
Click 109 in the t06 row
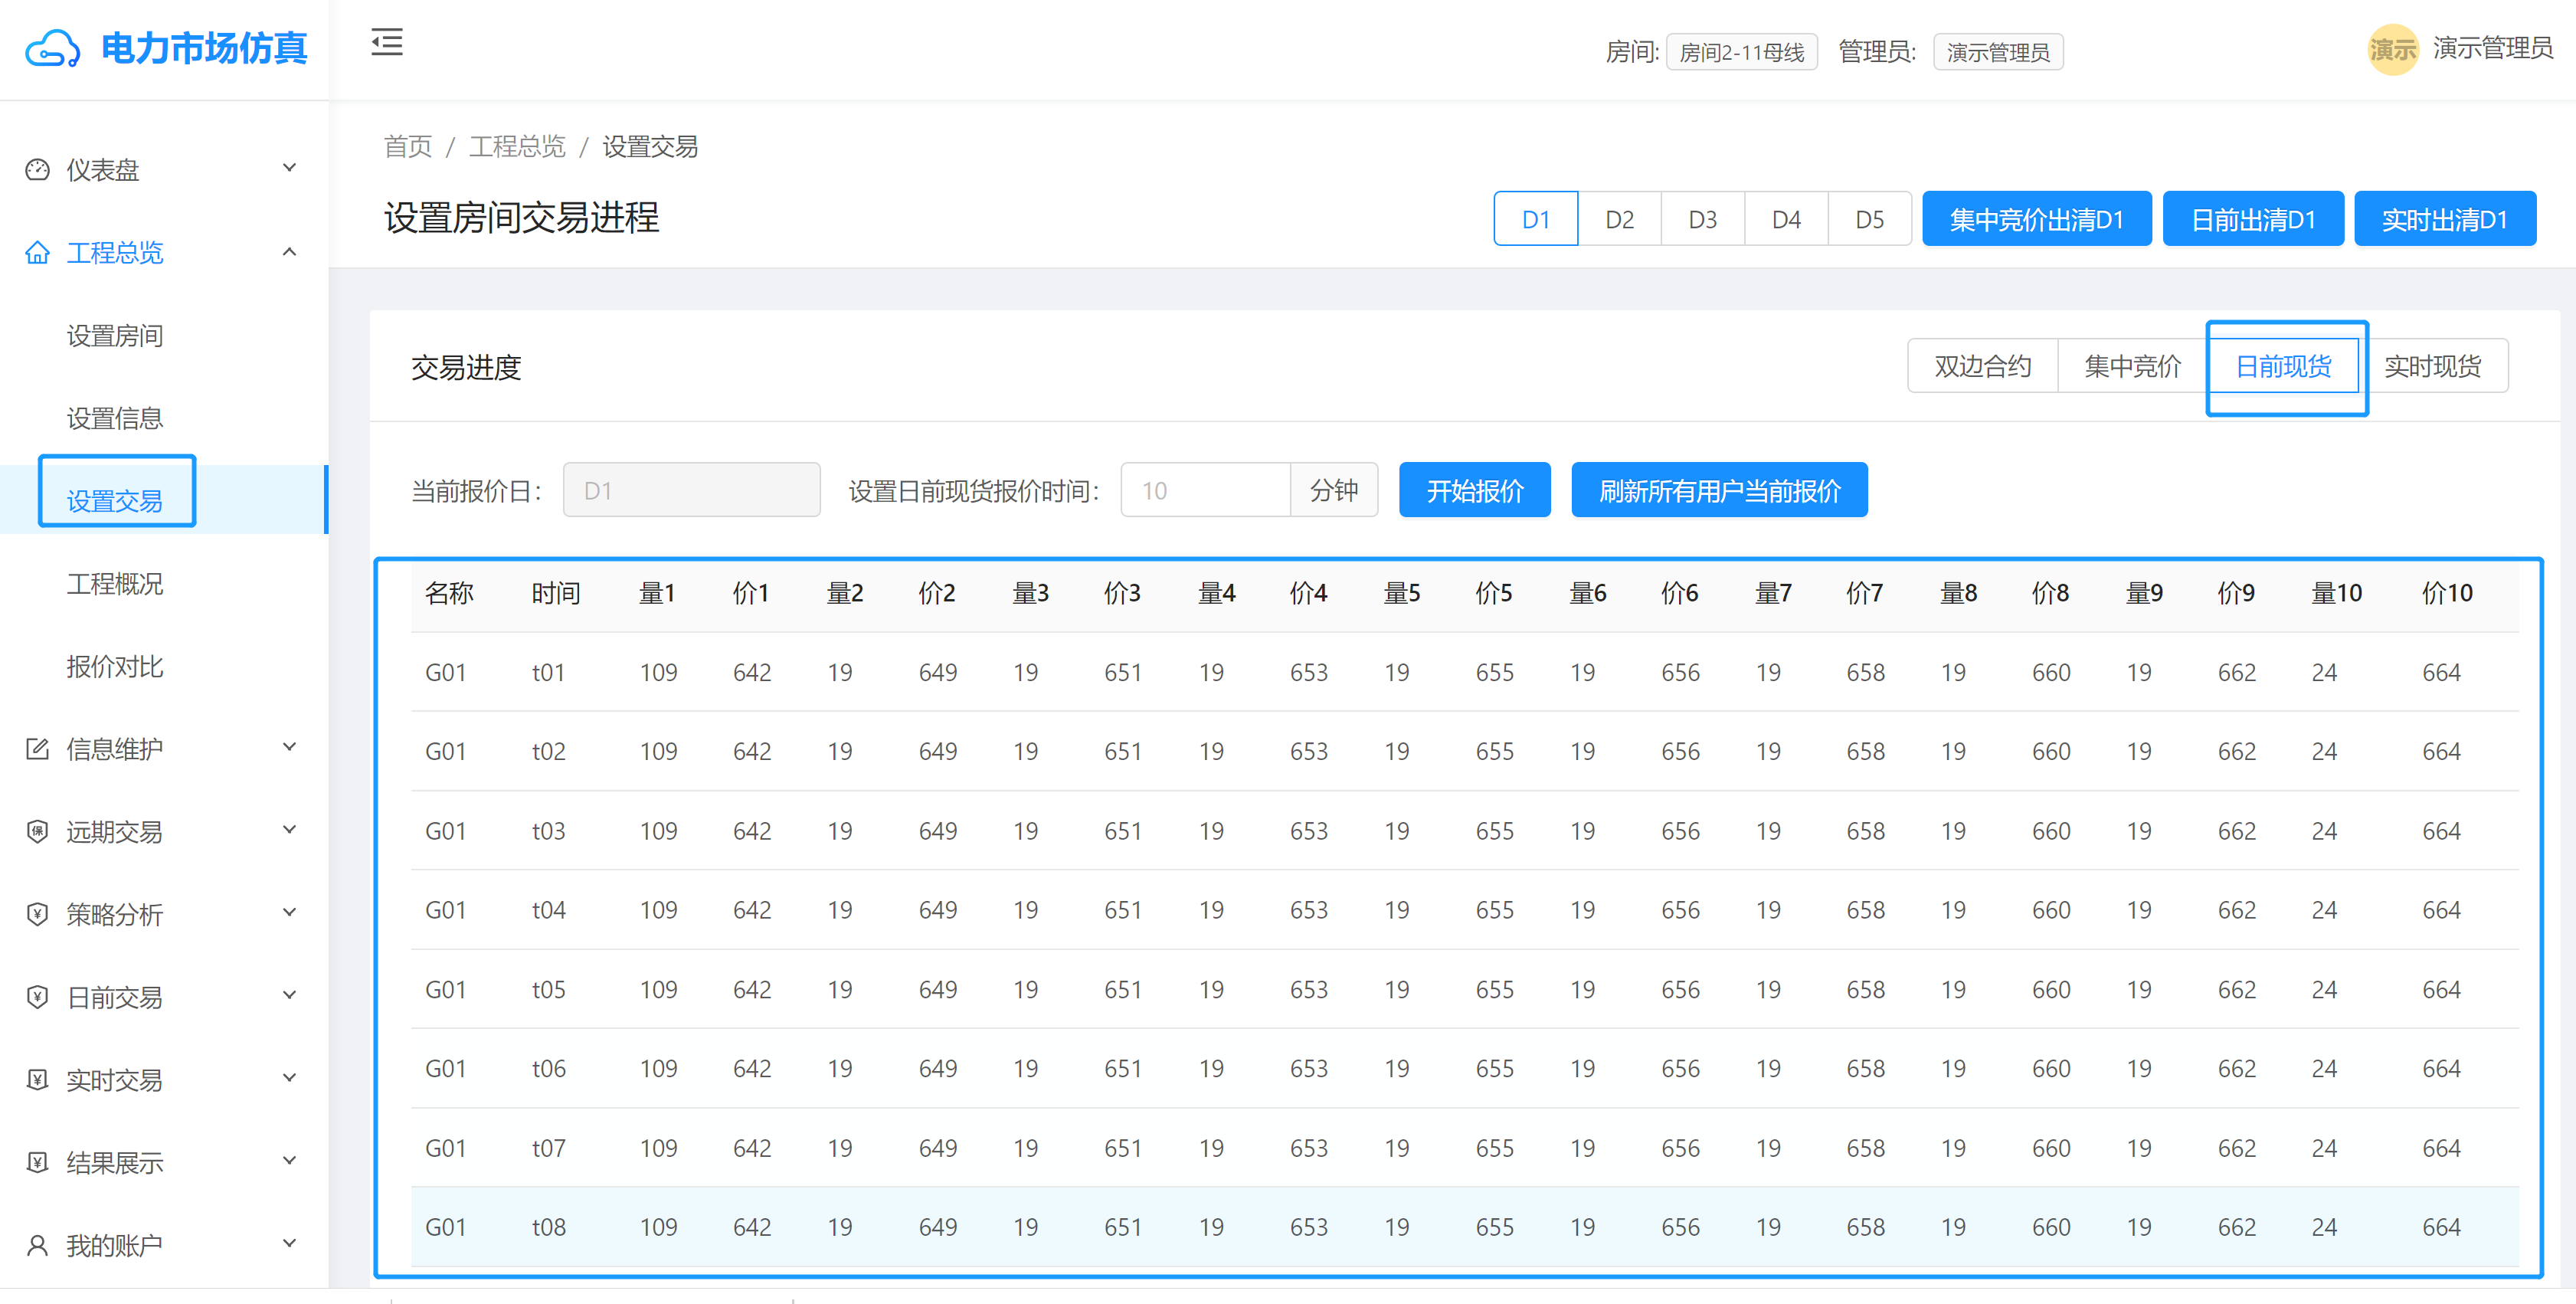[658, 1068]
